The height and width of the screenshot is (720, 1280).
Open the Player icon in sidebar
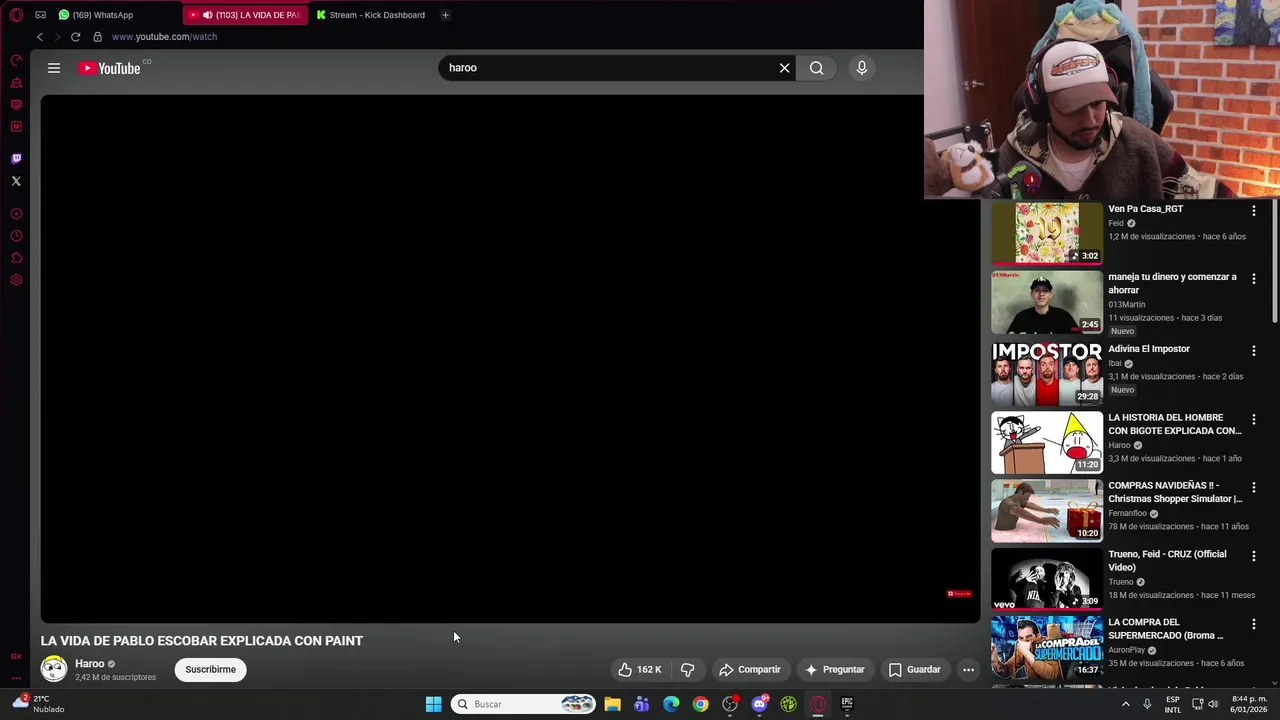point(16,214)
